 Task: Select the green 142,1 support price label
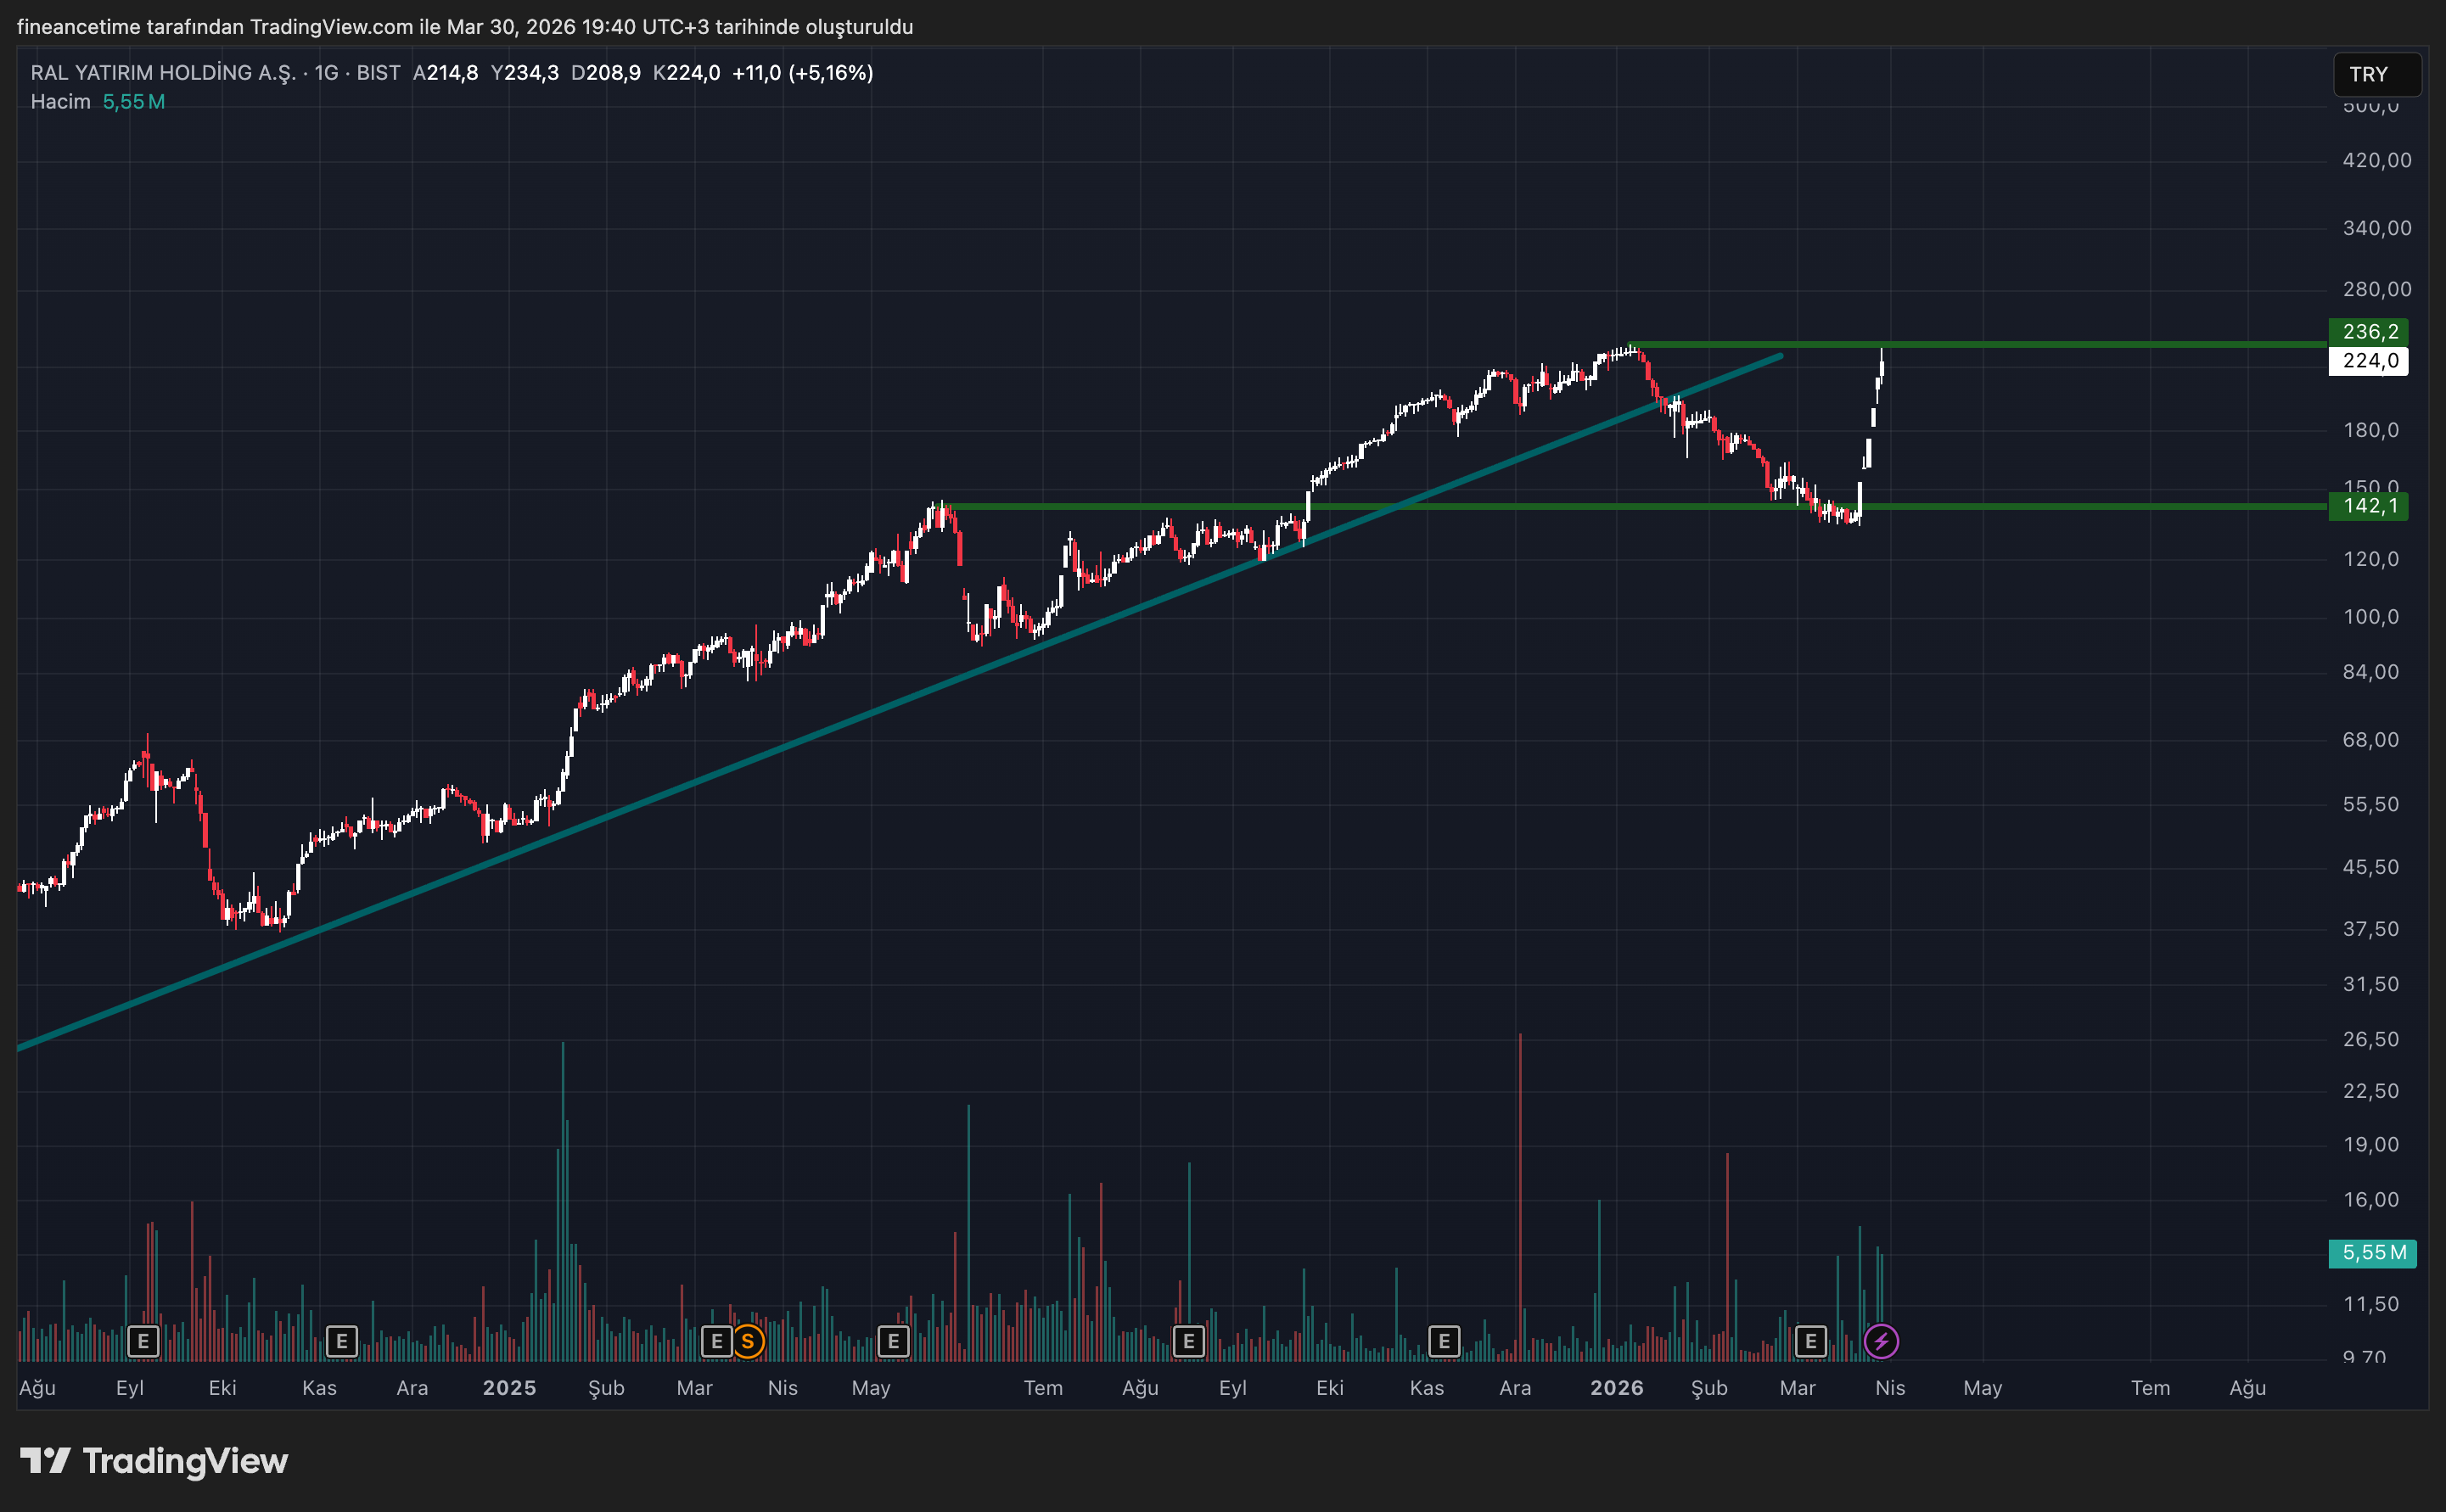(x=2368, y=507)
